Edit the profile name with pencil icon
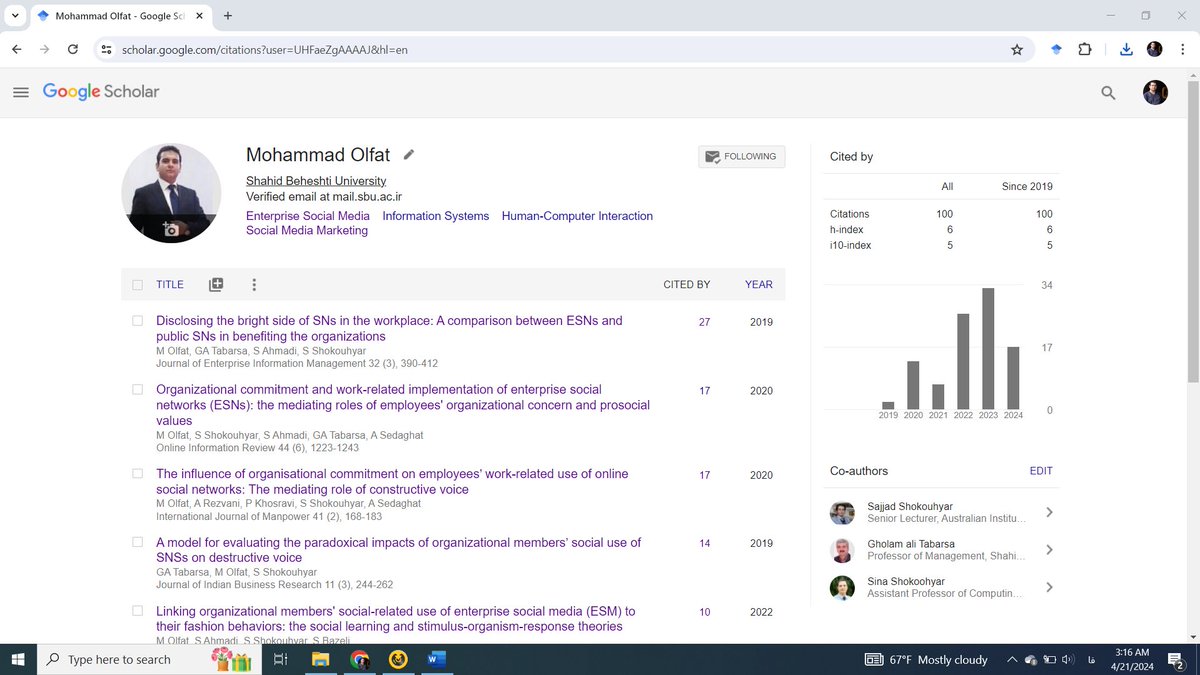This screenshot has height=675, width=1200. coord(408,155)
